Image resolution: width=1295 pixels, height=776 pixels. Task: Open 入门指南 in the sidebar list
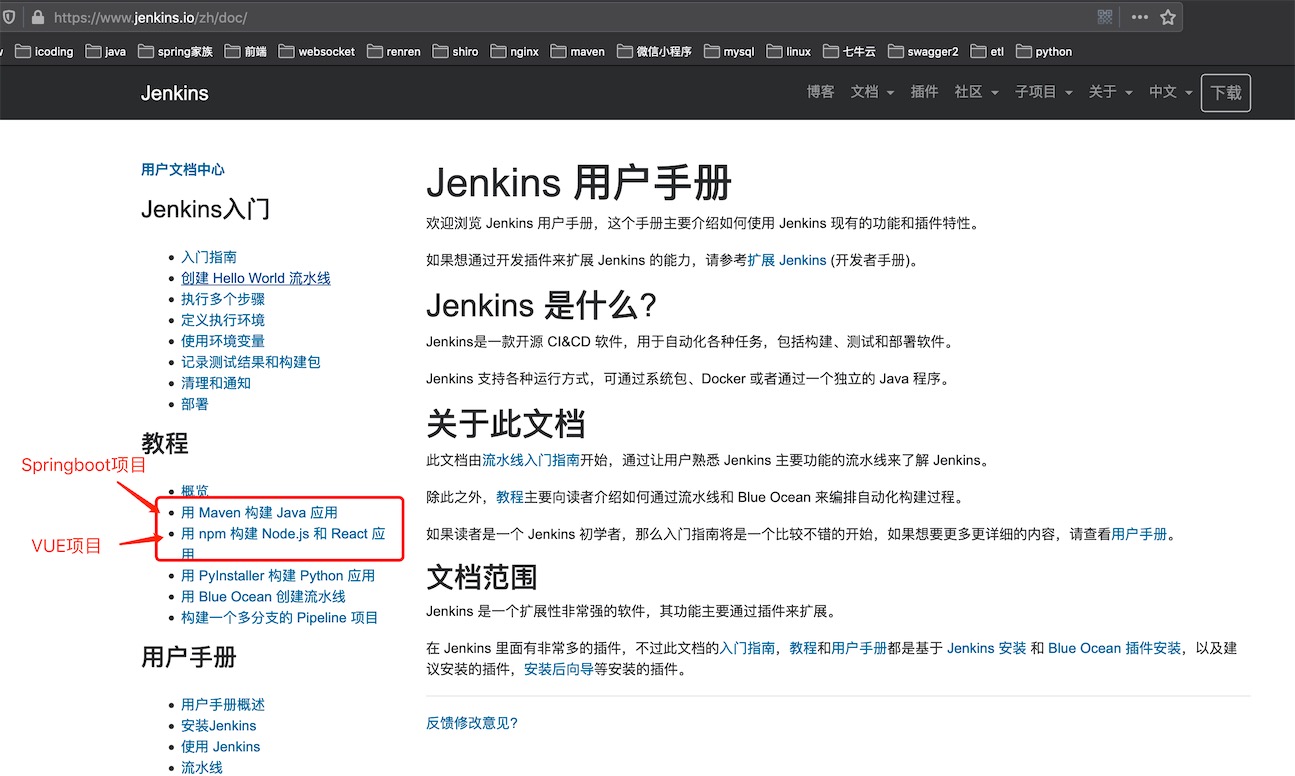209,257
